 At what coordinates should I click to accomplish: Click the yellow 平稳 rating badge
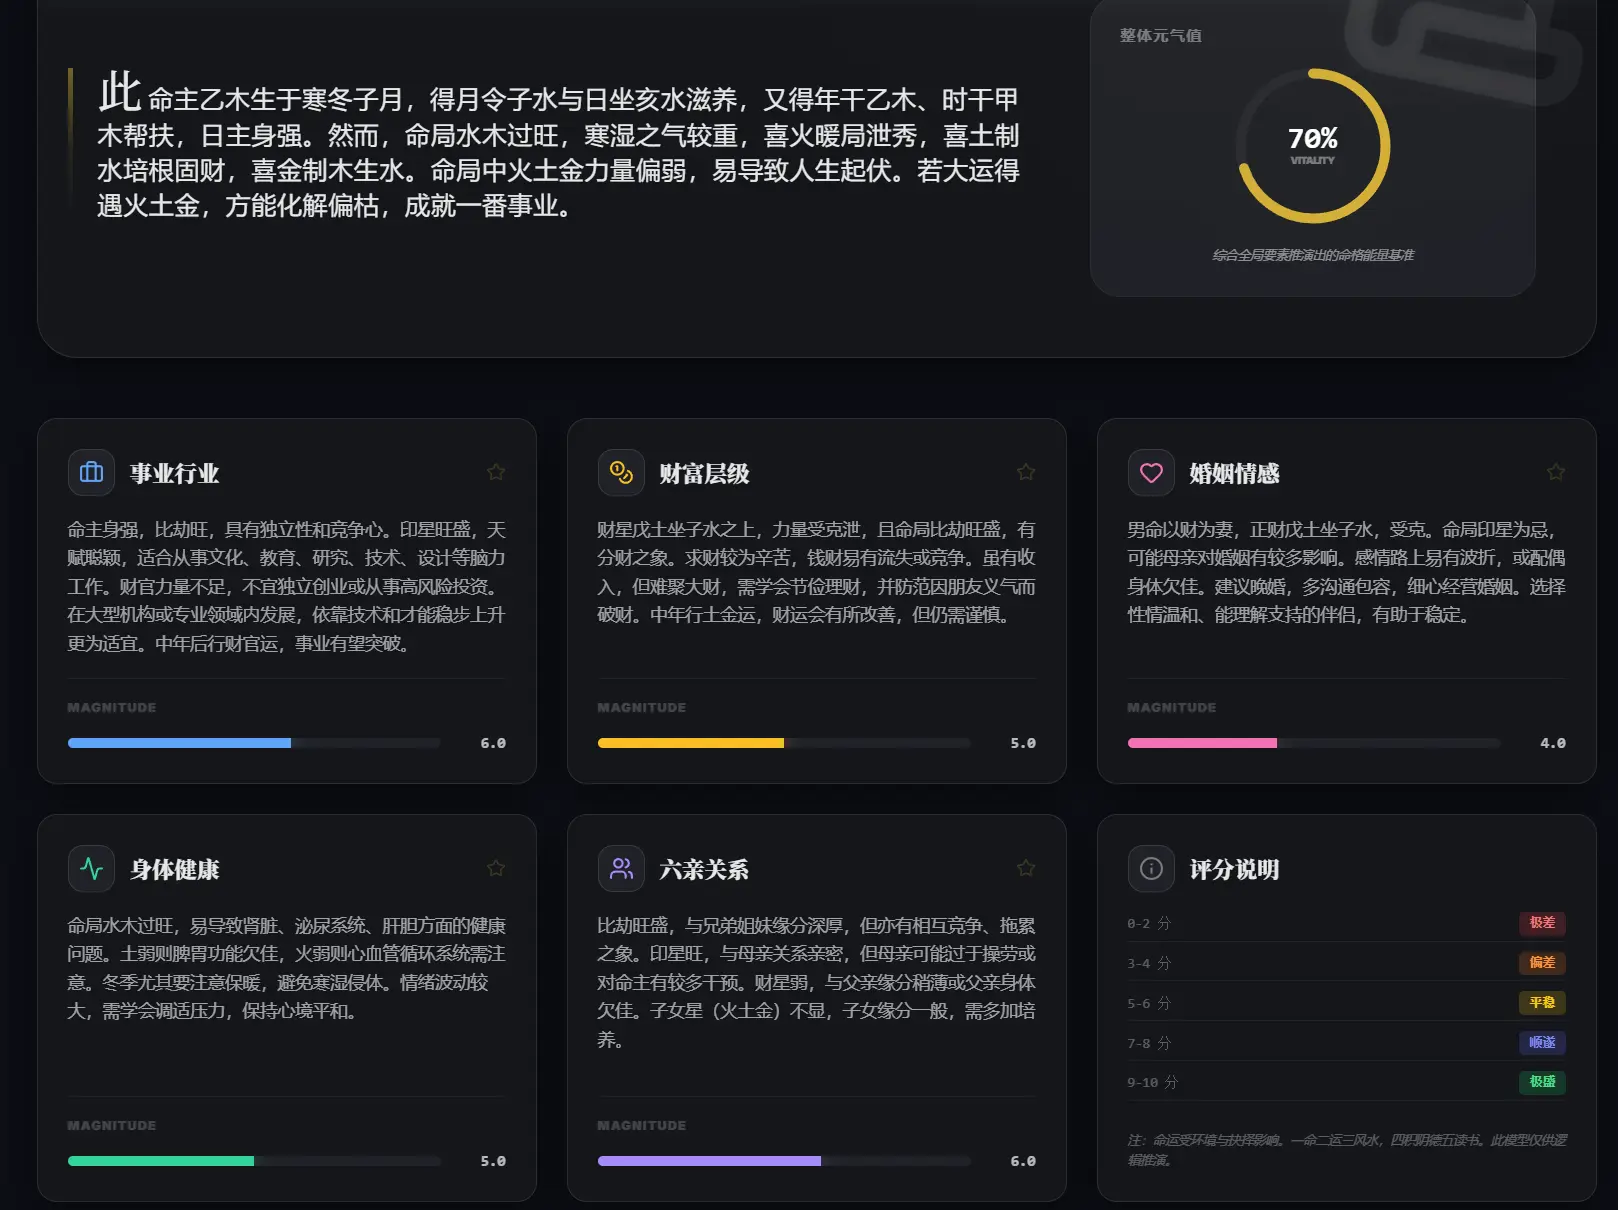click(x=1542, y=1003)
